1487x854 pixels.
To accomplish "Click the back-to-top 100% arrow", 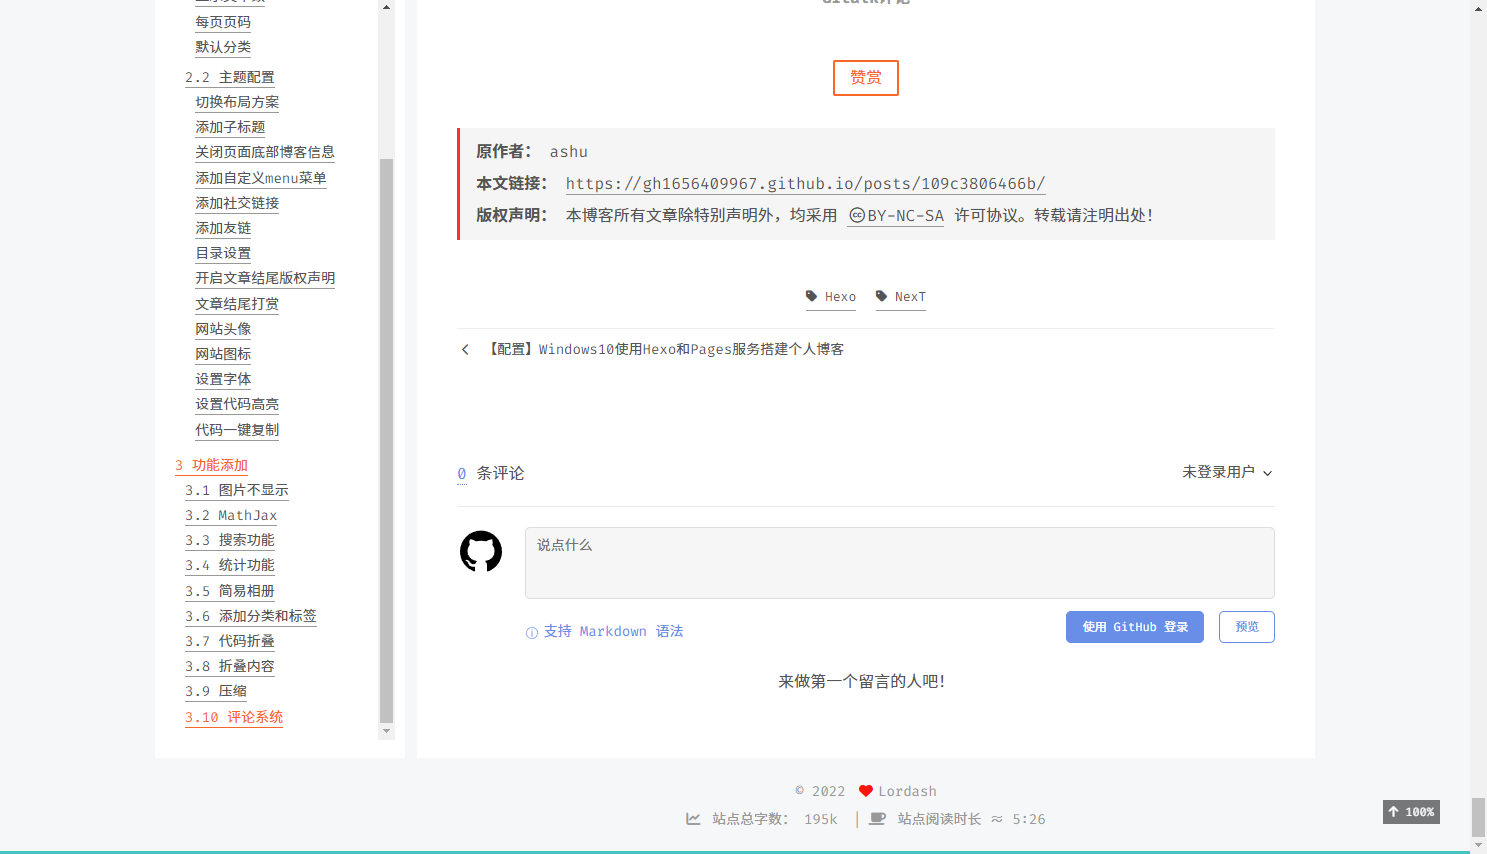I will 1410,812.
